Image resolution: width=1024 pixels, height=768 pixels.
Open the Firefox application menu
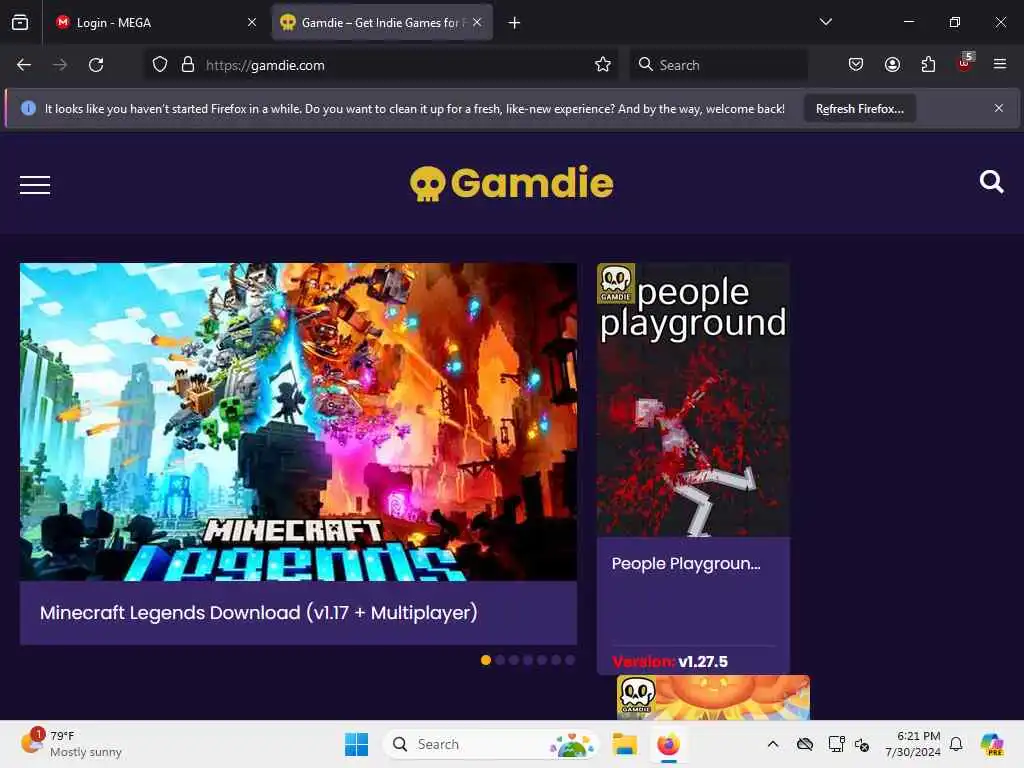coord(1000,64)
